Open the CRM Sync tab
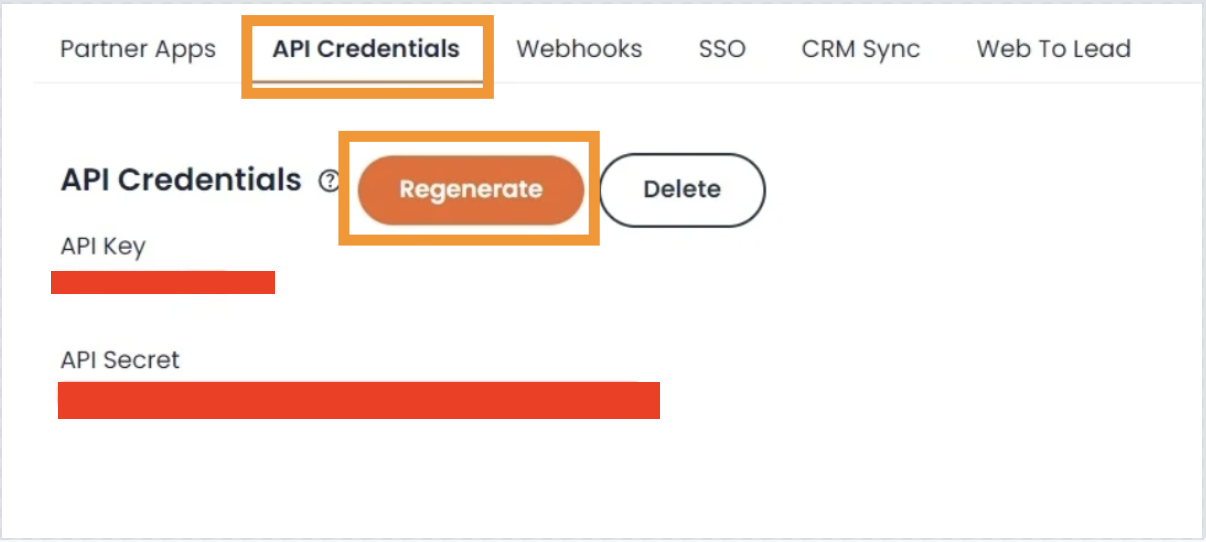 coord(861,49)
